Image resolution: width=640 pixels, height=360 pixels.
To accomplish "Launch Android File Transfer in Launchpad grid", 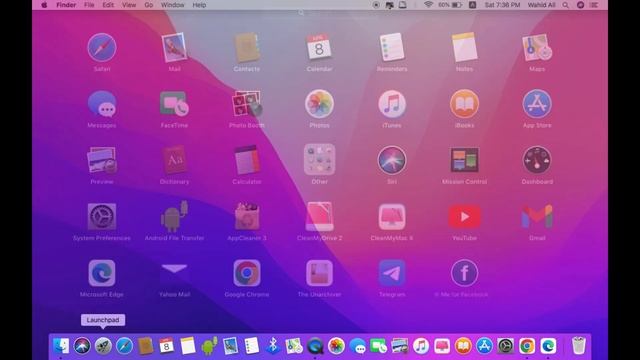I will tap(174, 216).
